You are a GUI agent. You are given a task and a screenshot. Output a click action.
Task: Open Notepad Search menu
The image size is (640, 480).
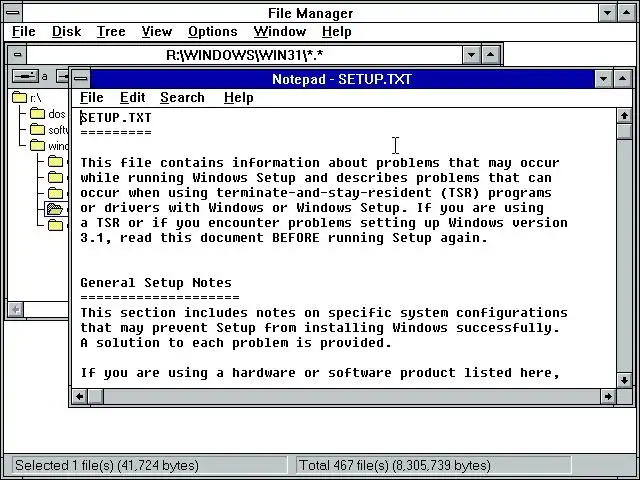[182, 98]
